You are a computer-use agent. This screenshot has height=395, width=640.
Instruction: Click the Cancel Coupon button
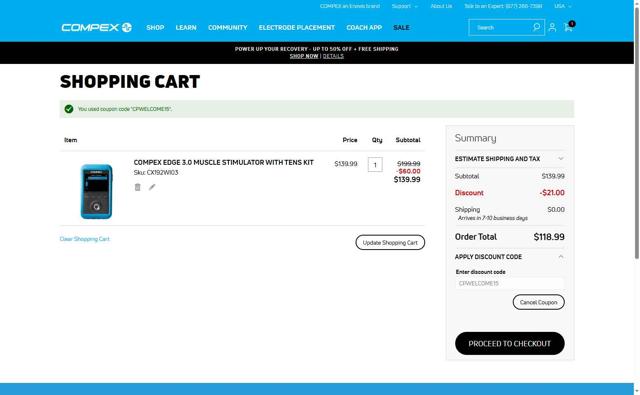click(538, 302)
